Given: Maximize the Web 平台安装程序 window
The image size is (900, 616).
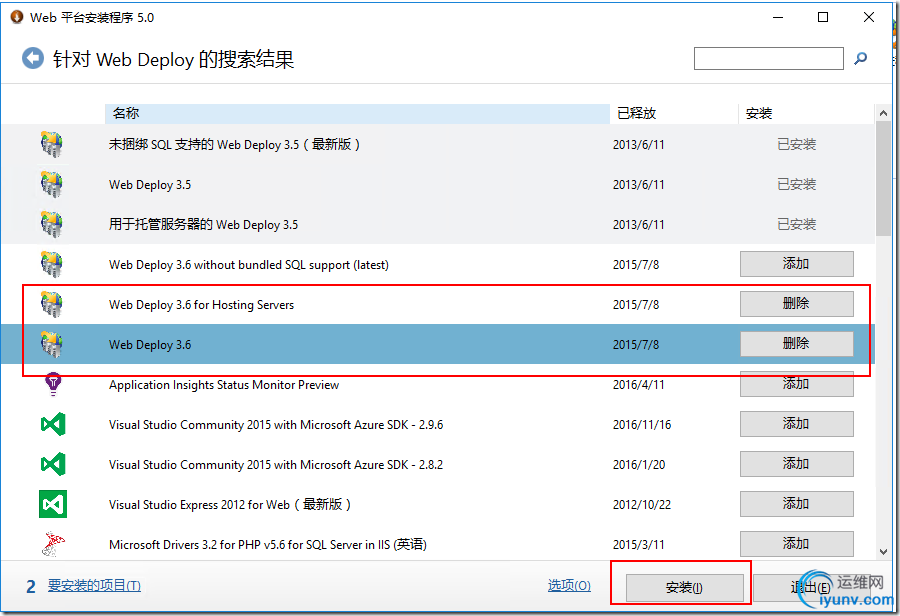Looking at the screenshot, I should (x=823, y=17).
